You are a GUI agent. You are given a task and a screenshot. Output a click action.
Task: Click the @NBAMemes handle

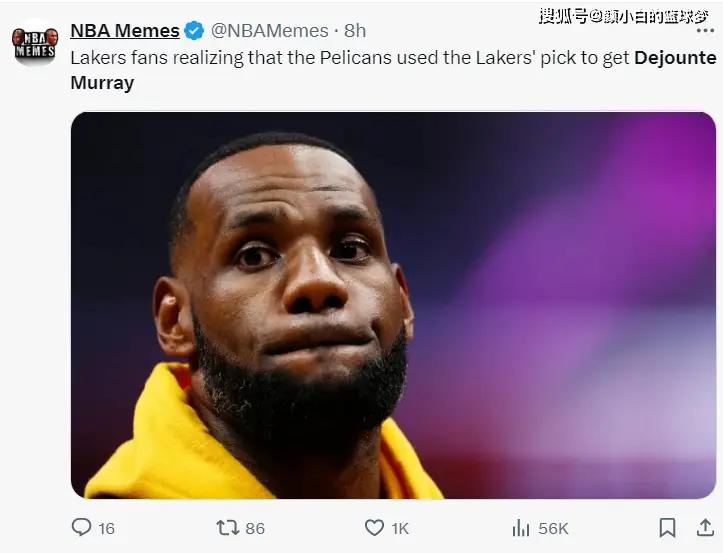pos(268,31)
